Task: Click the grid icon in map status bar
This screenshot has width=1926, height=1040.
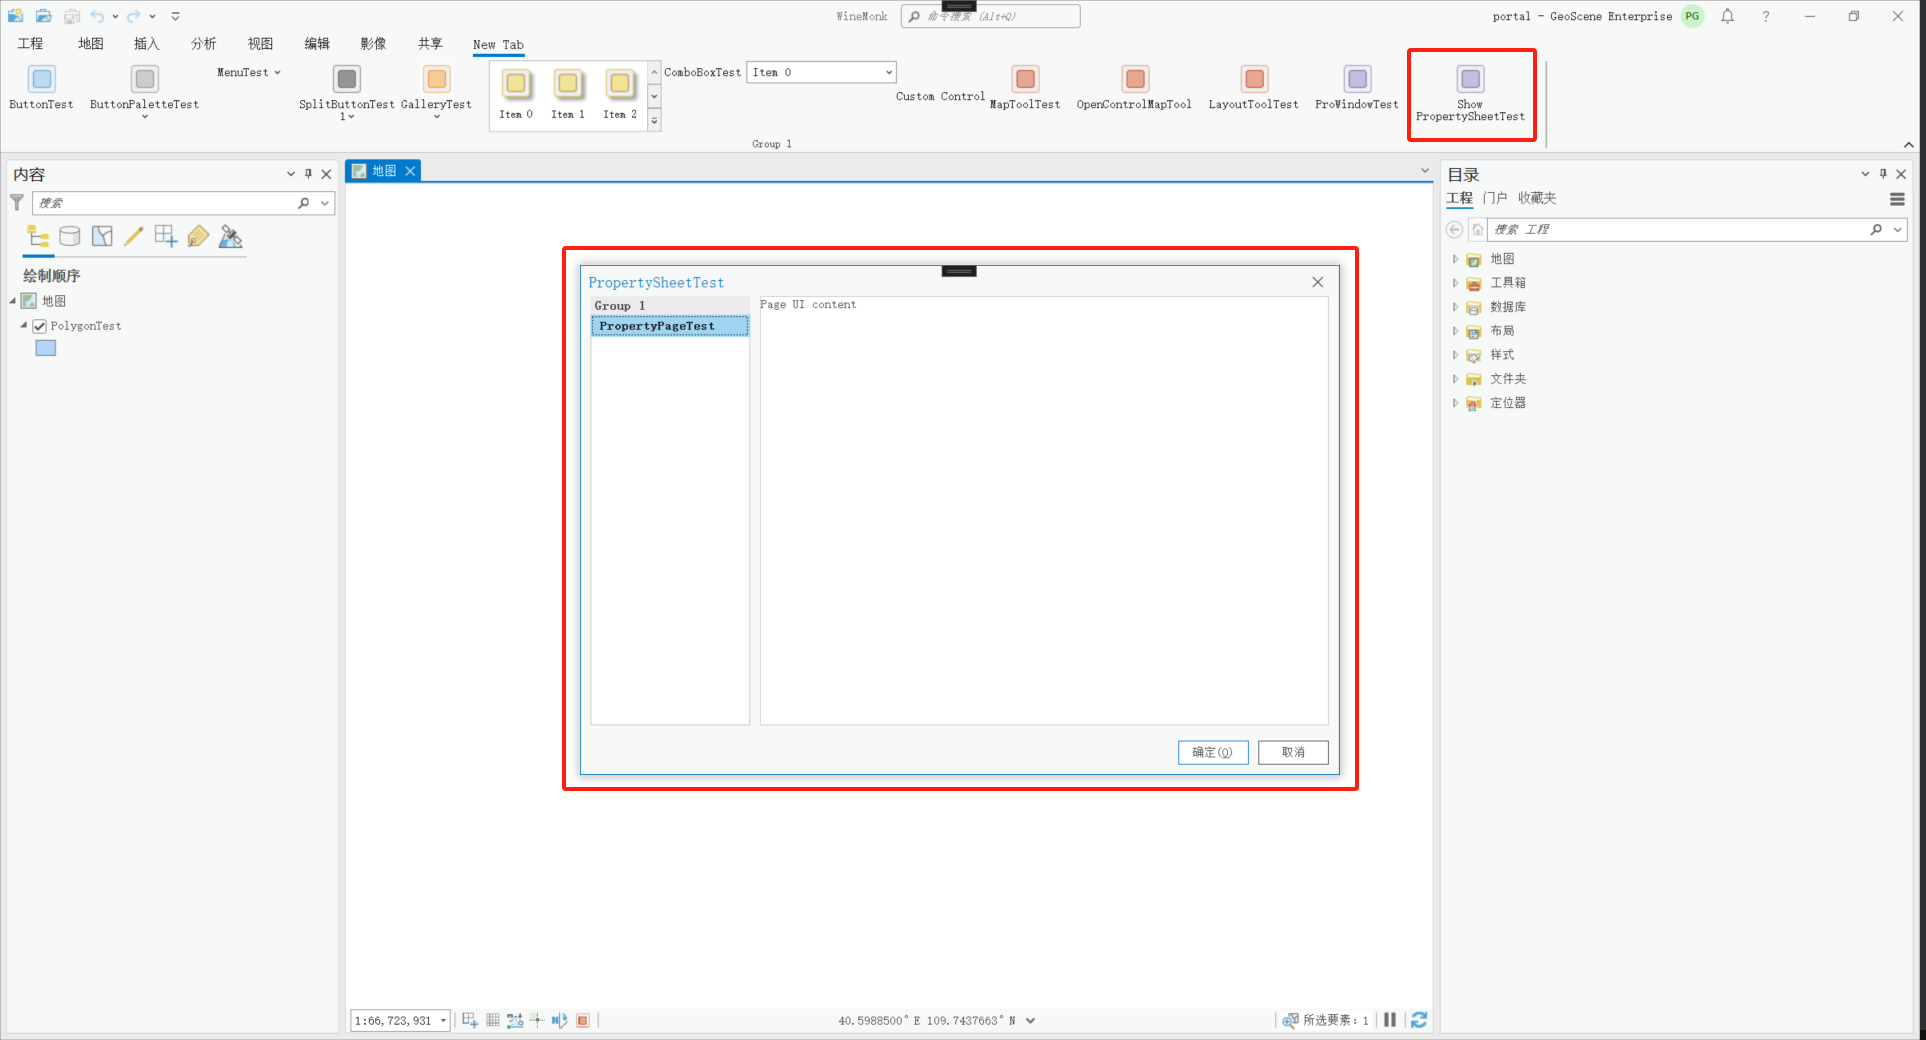Action: [x=493, y=1020]
